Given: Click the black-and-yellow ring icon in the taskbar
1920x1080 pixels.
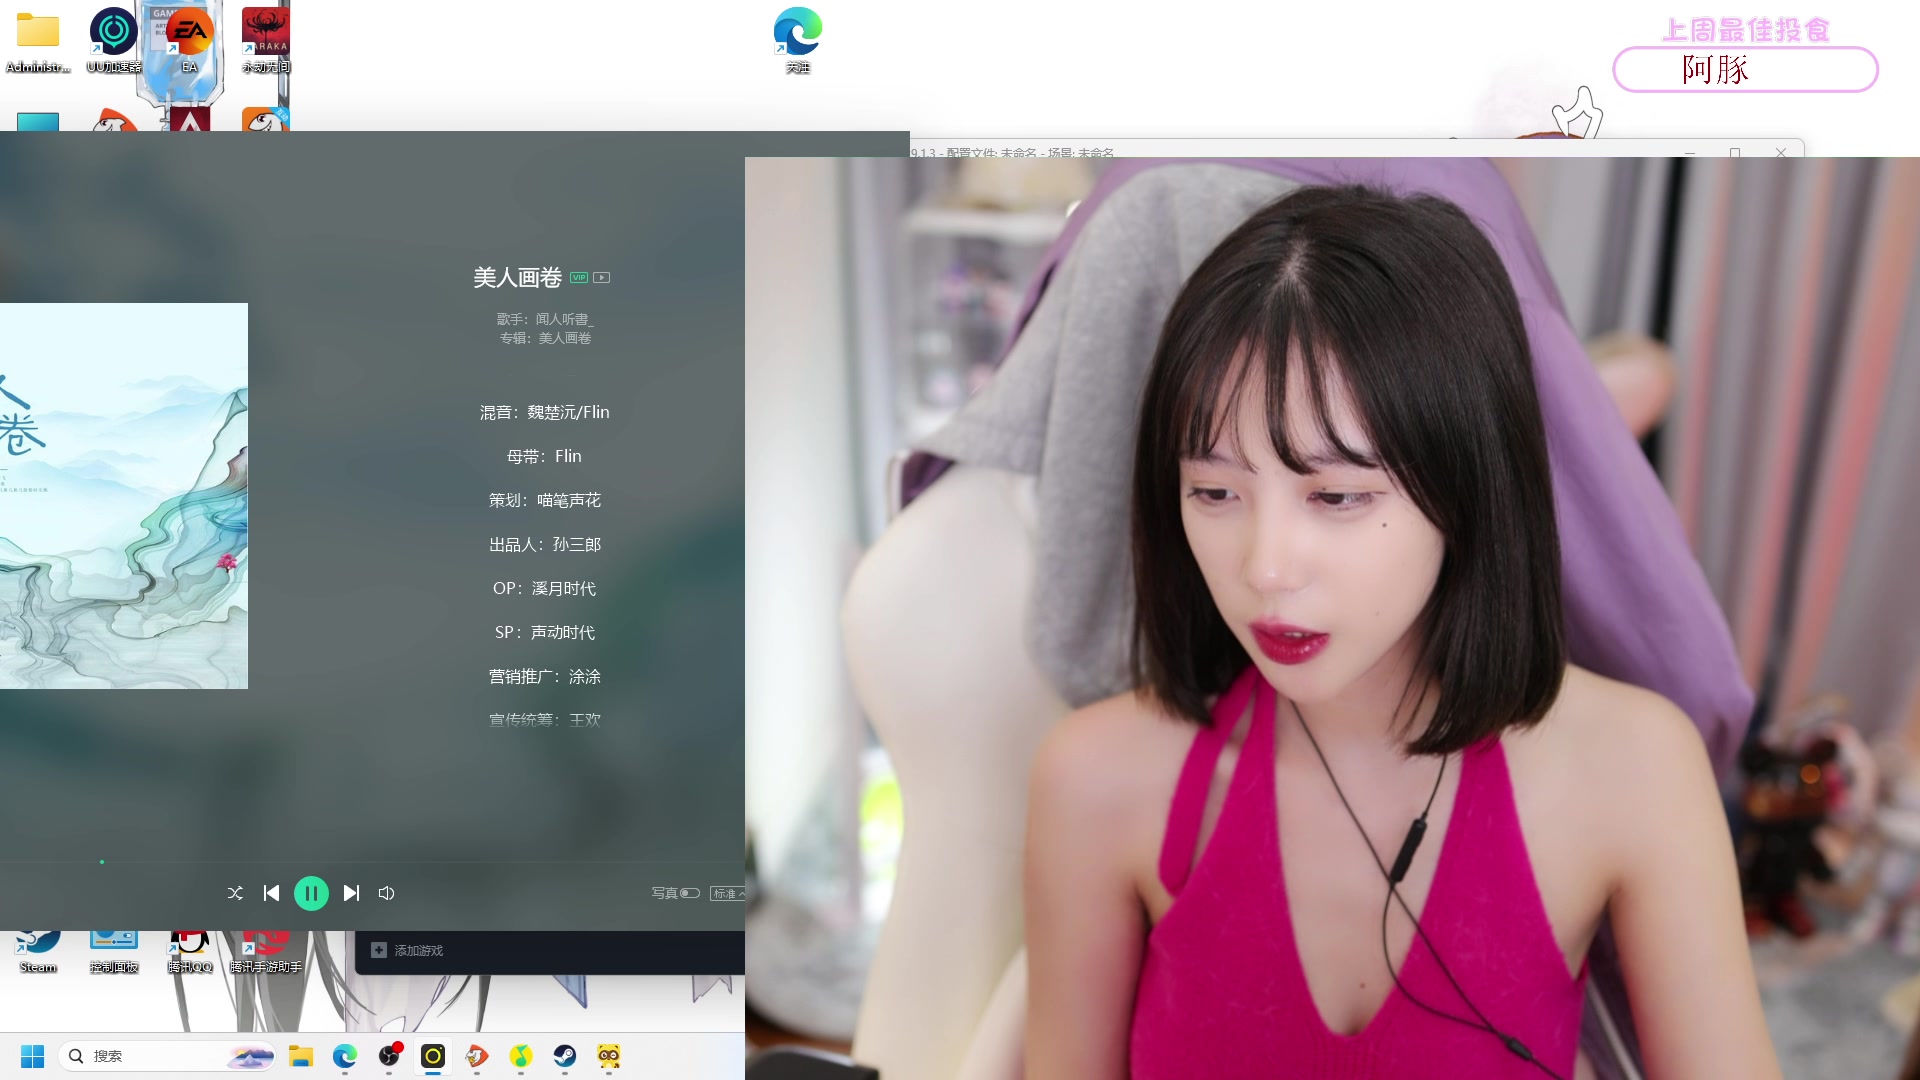Looking at the screenshot, I should [433, 1056].
